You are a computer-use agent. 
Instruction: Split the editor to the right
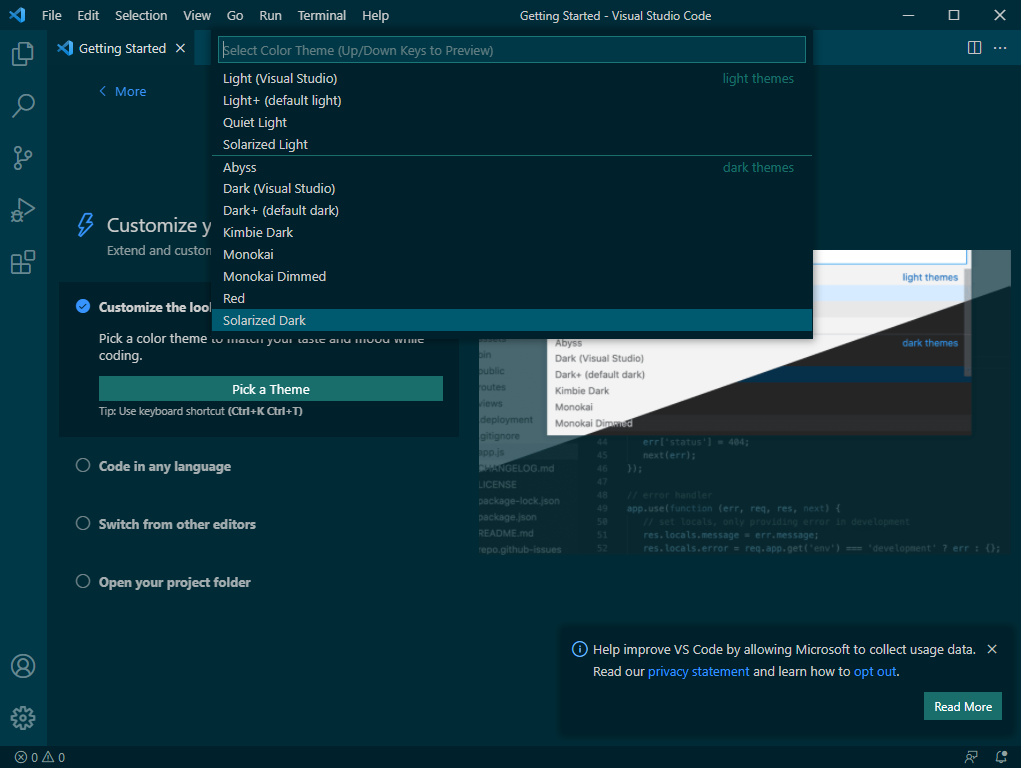tap(974, 48)
